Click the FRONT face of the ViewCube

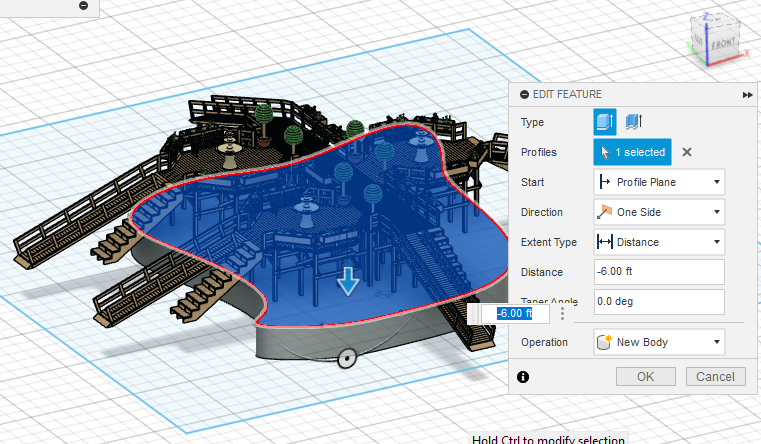[x=723, y=44]
